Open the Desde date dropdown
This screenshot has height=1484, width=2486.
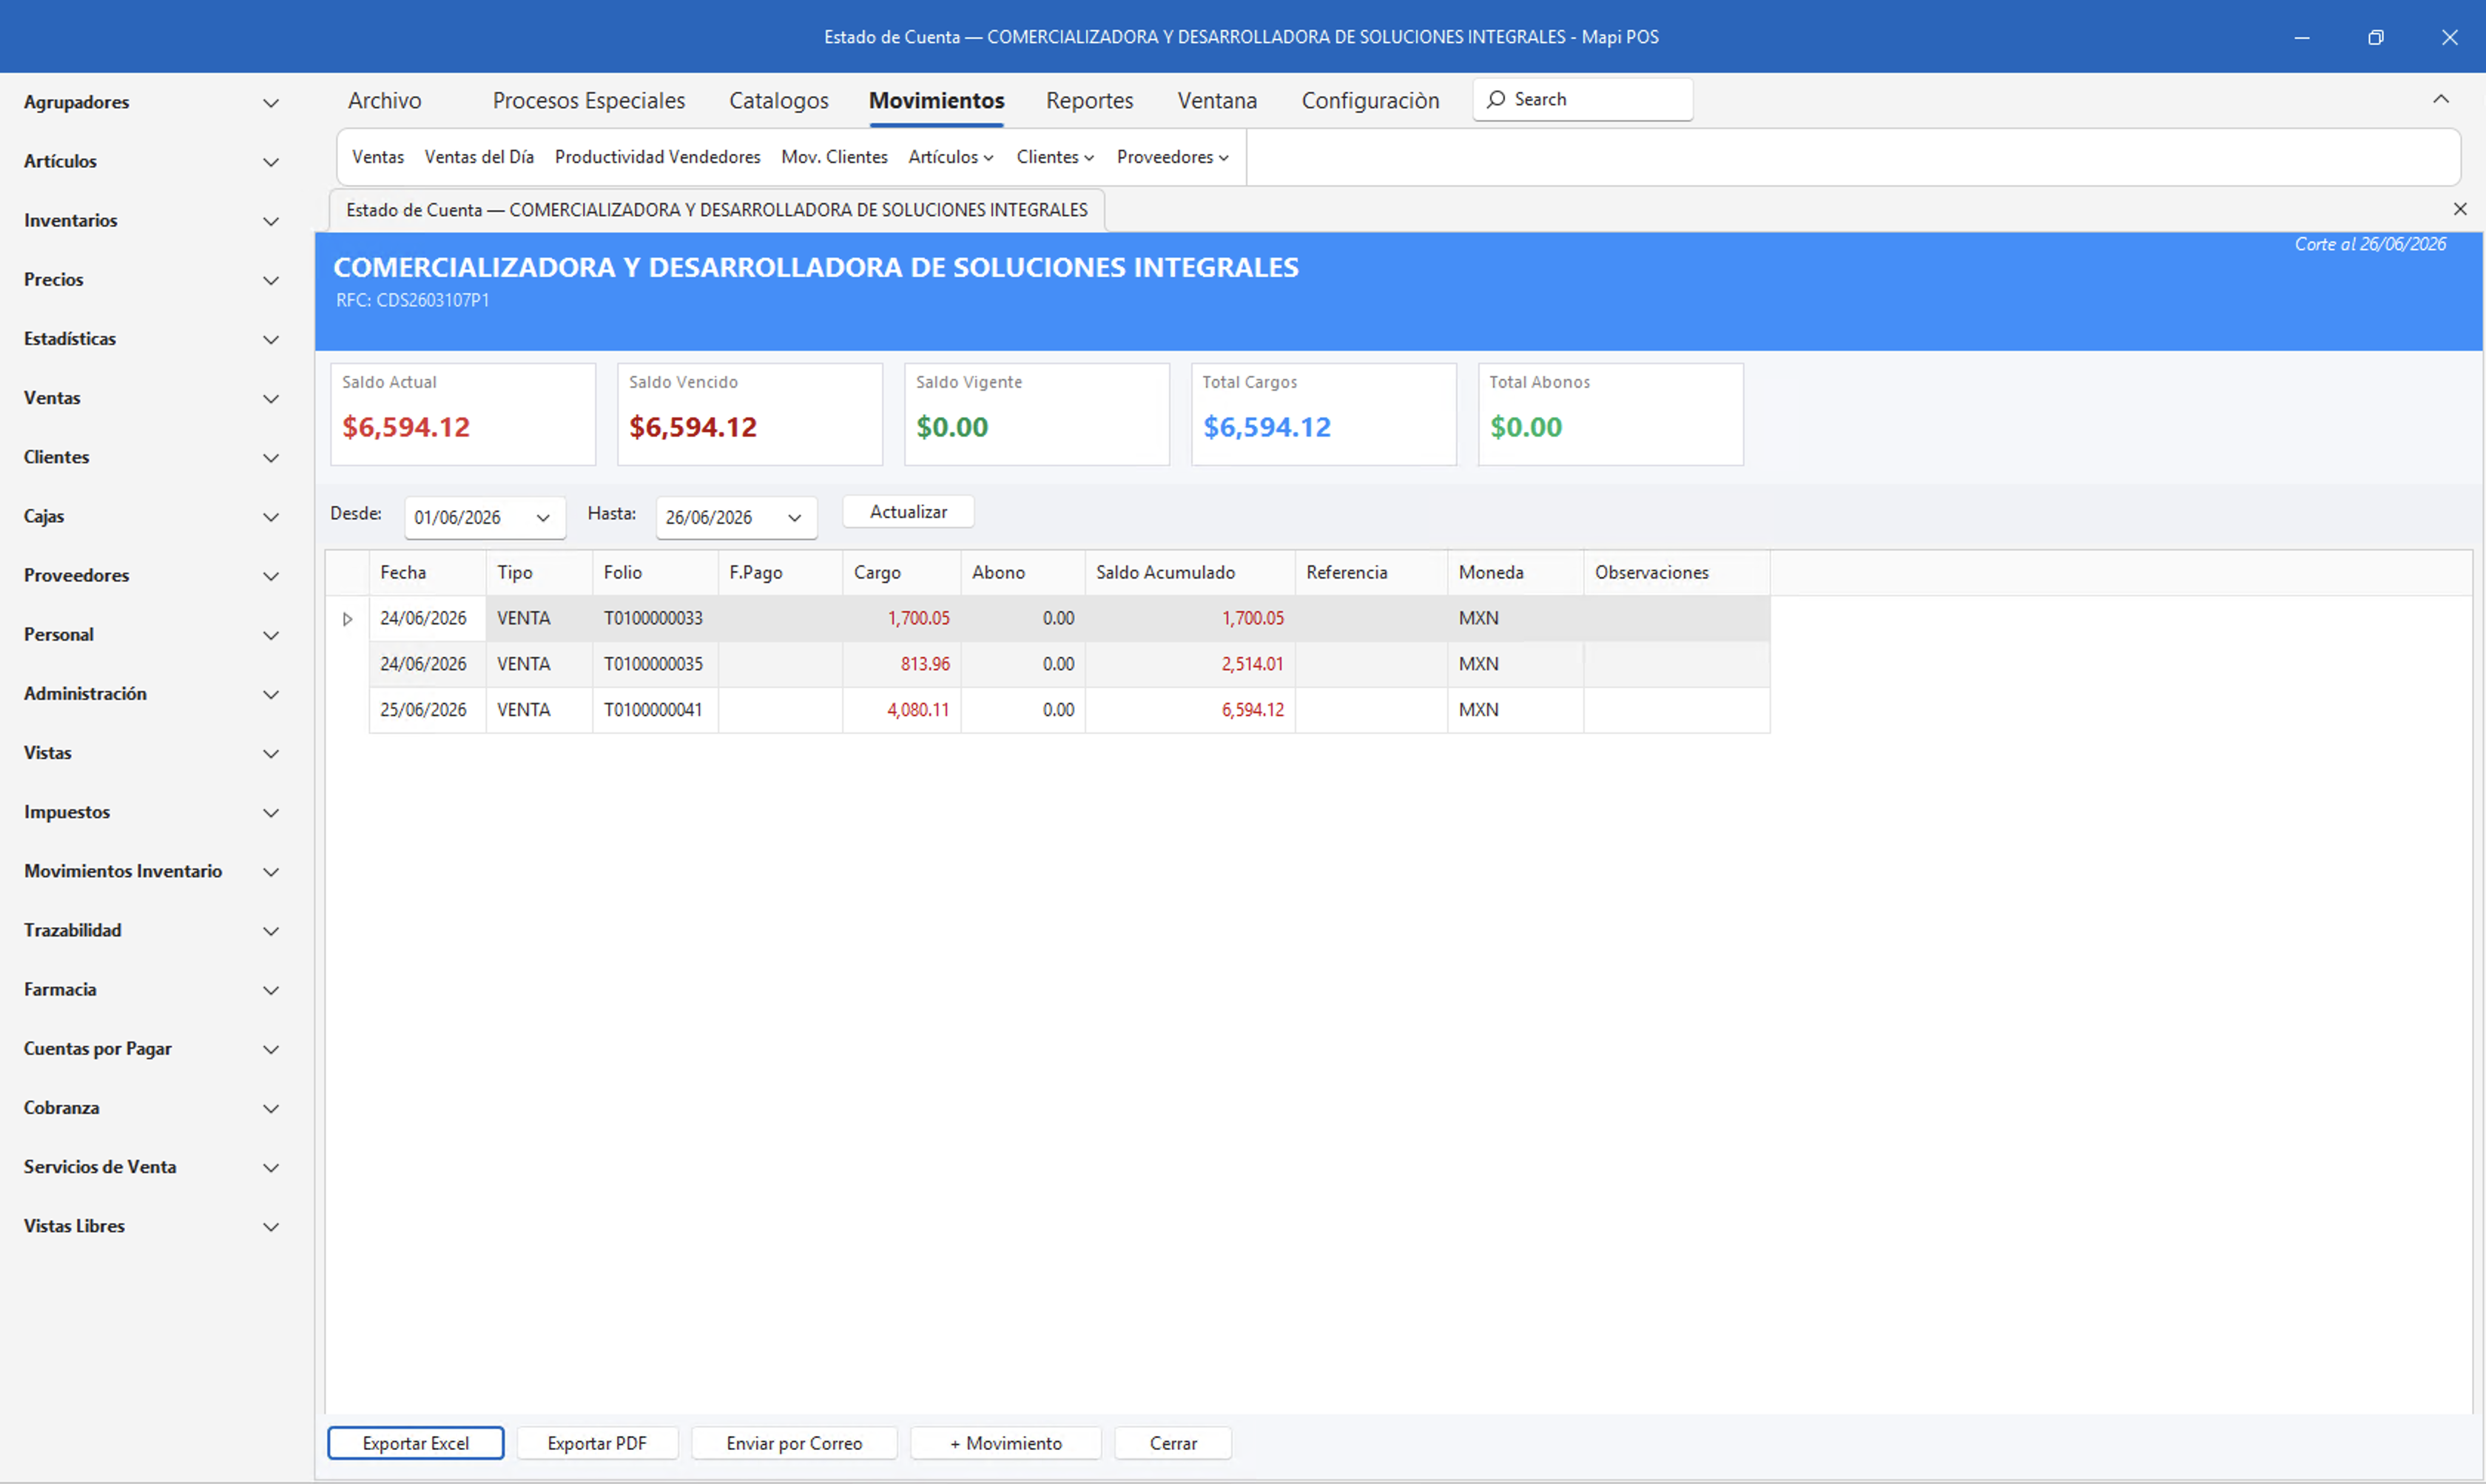[x=543, y=518]
